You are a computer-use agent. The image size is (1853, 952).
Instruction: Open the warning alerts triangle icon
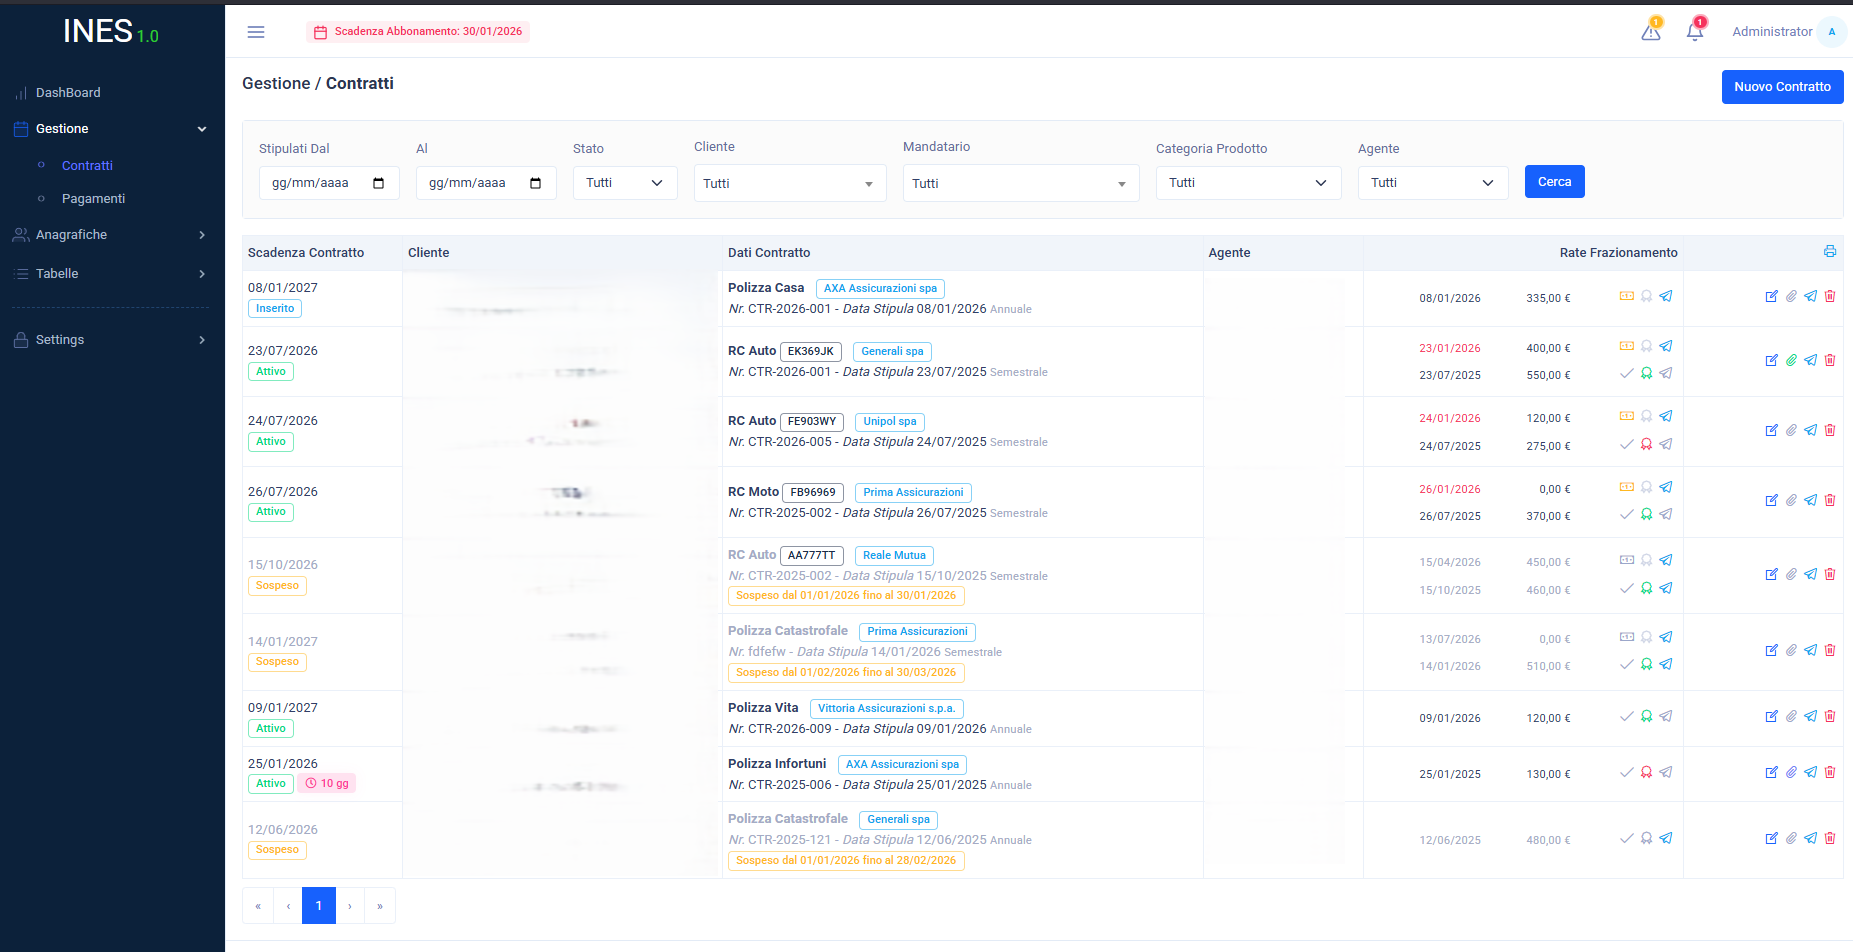[1651, 32]
